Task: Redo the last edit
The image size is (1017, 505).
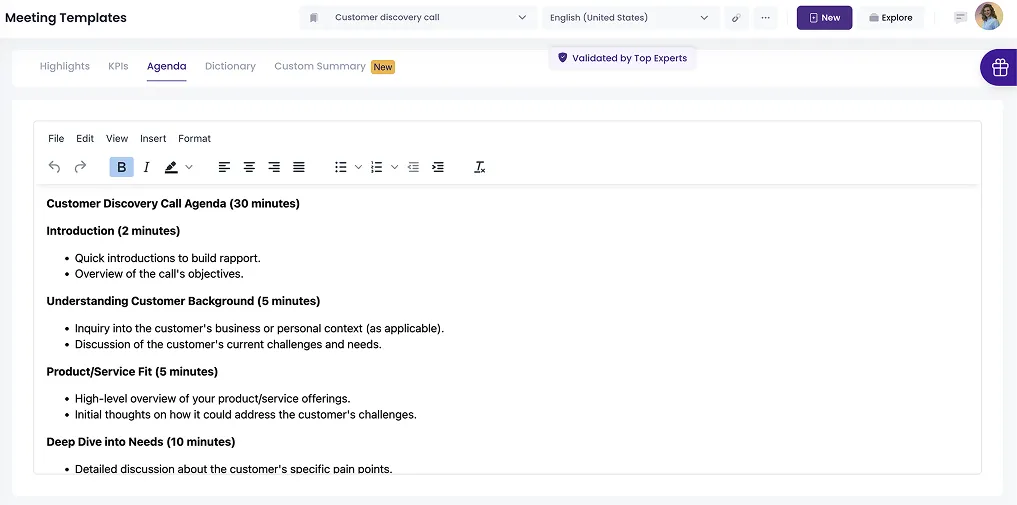Action: point(80,167)
